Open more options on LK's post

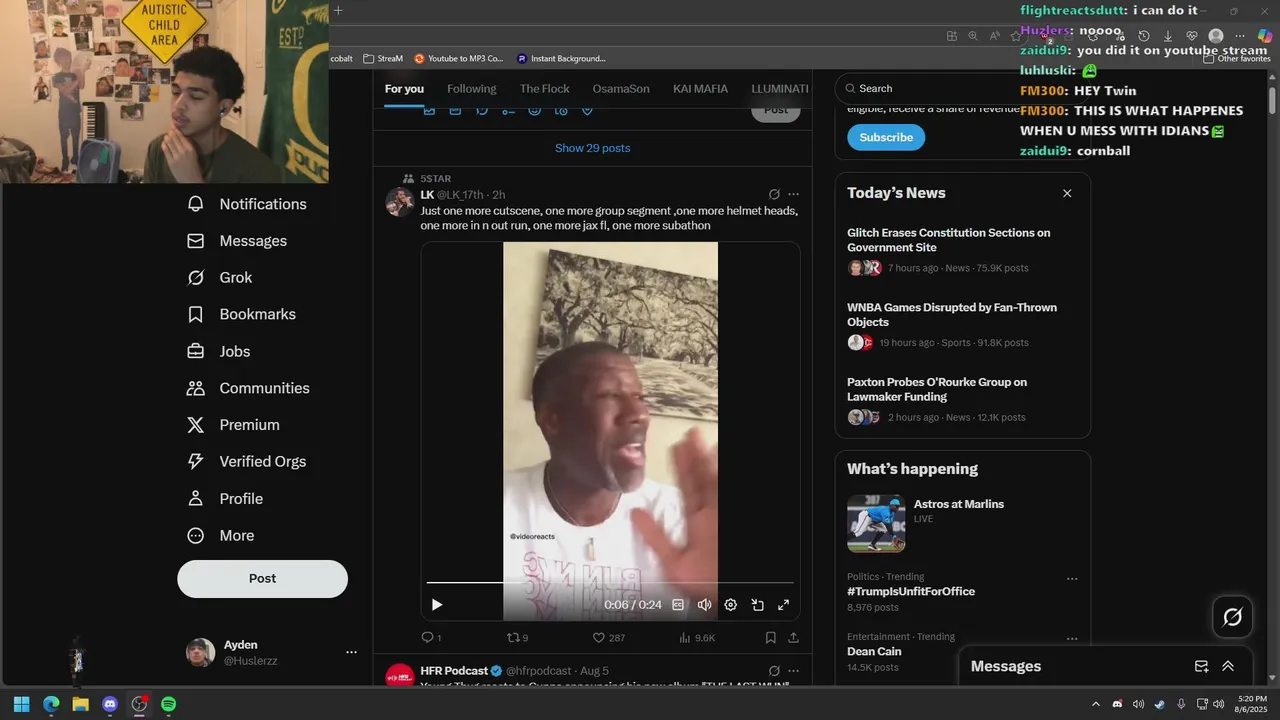tap(793, 194)
